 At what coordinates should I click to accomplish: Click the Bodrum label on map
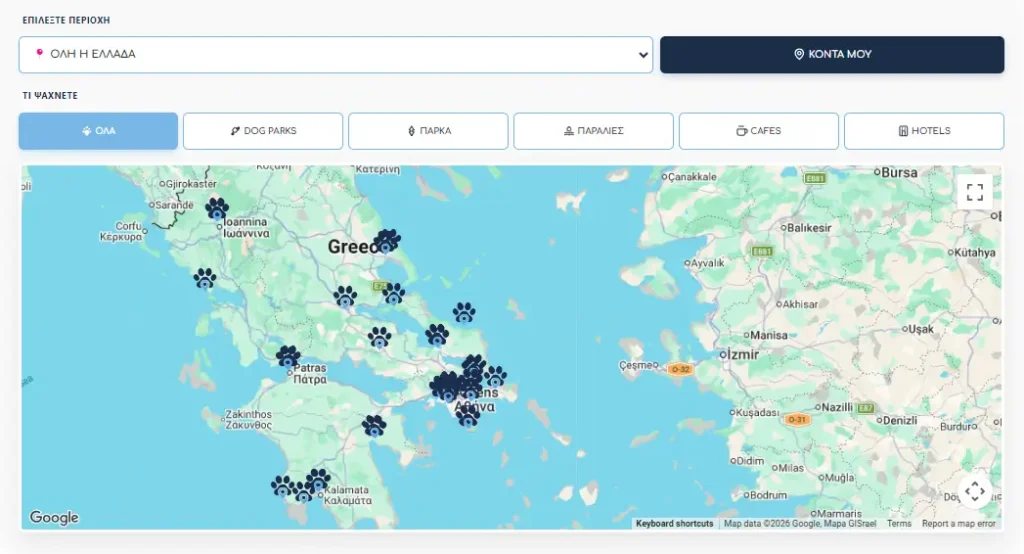(769, 495)
